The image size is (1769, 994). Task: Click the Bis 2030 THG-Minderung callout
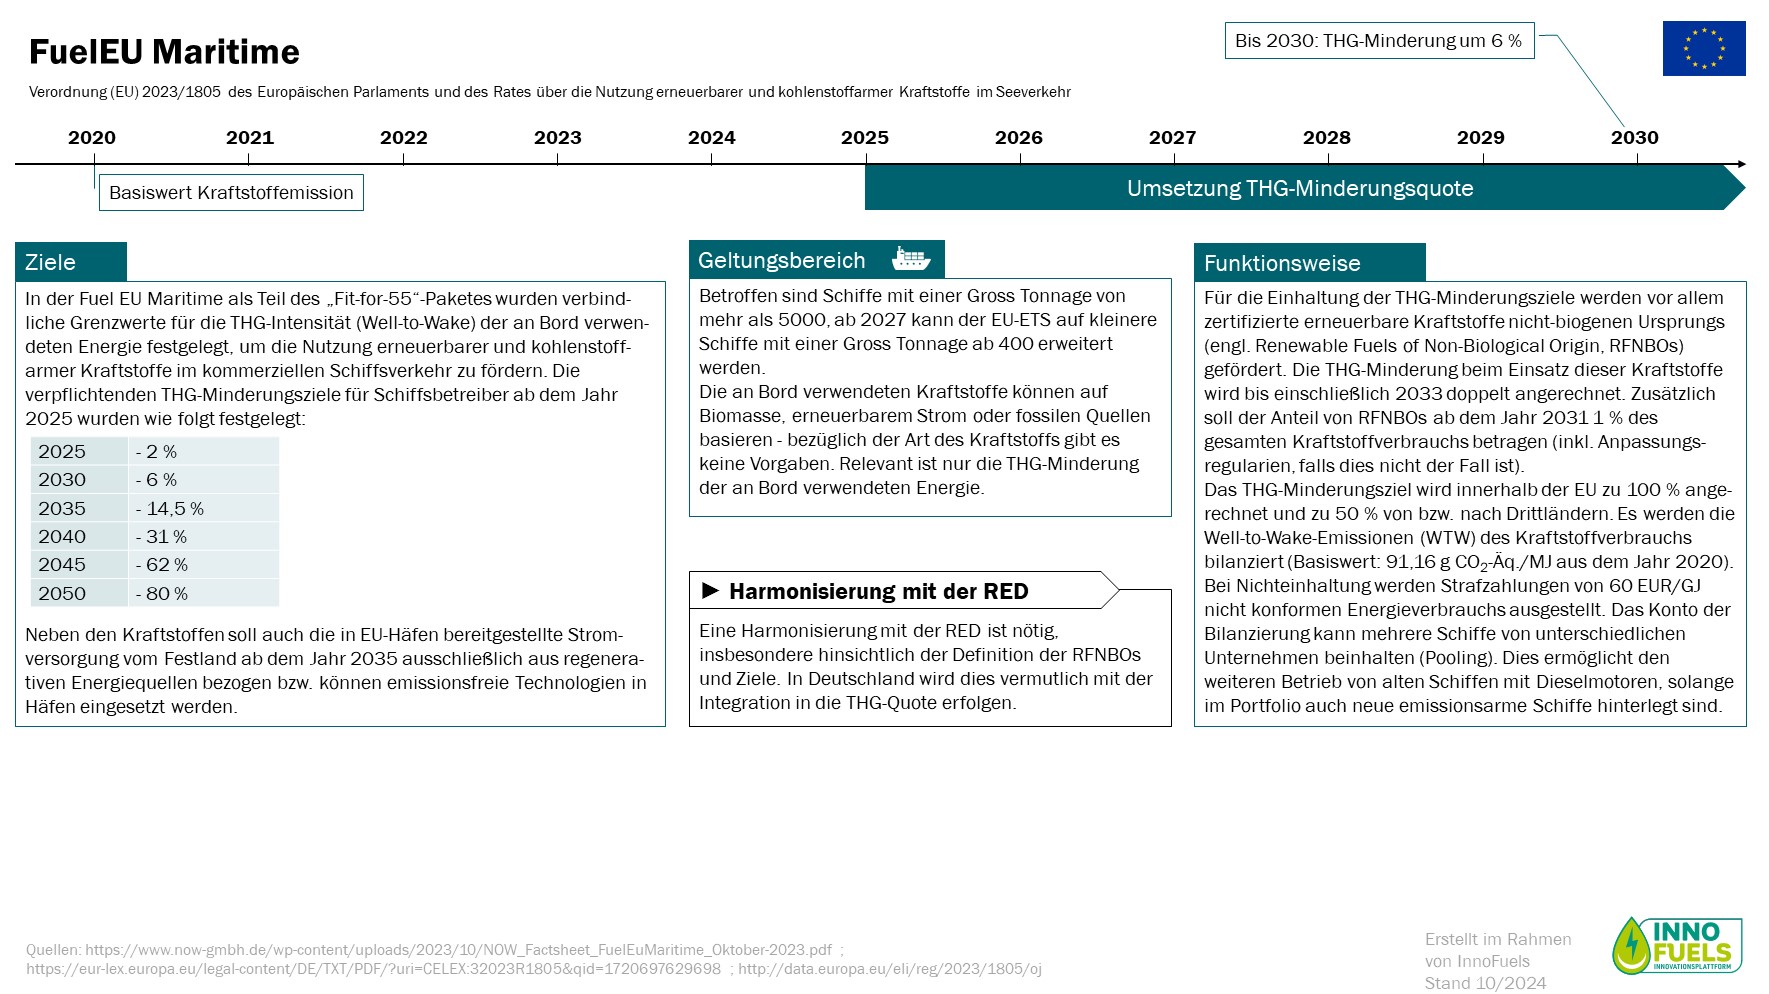[1379, 41]
